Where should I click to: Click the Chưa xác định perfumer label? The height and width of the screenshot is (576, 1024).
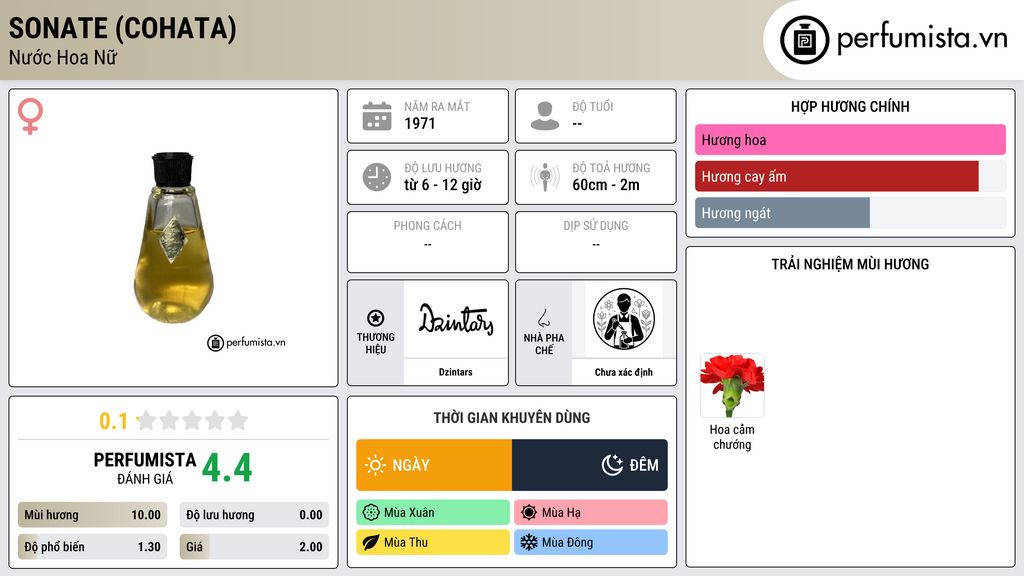click(x=624, y=372)
